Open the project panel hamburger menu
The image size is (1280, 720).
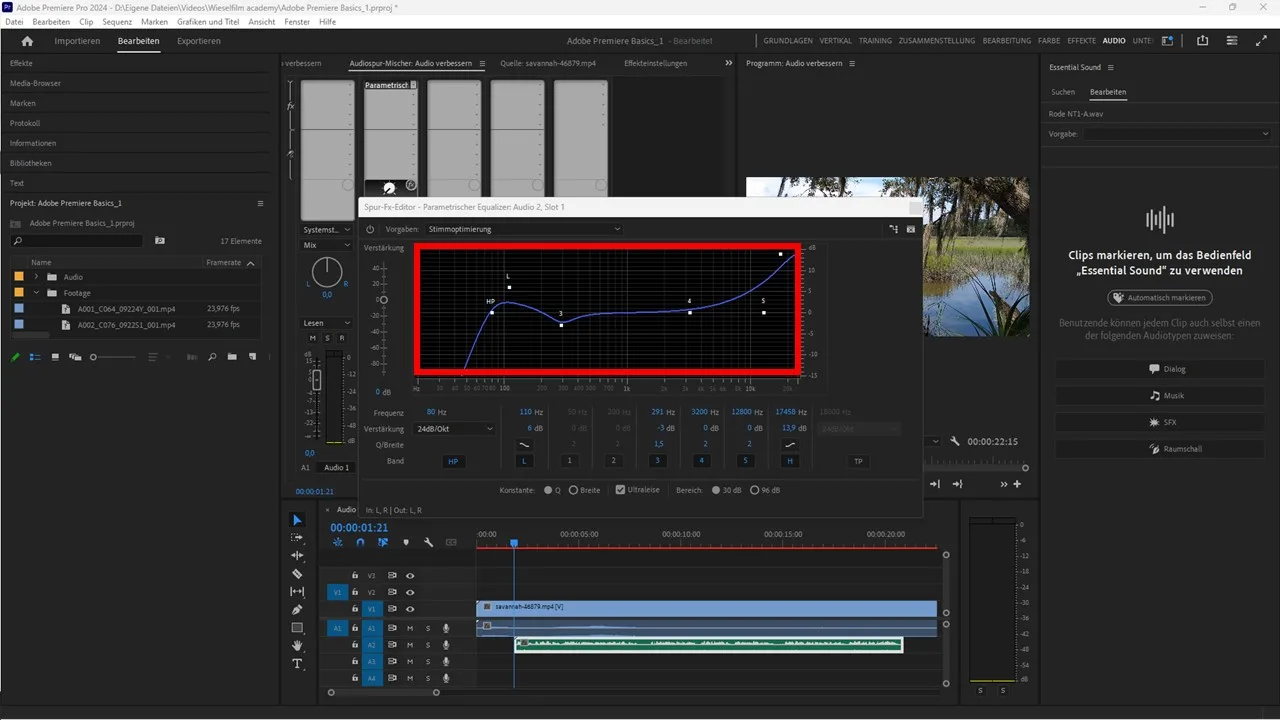260,203
